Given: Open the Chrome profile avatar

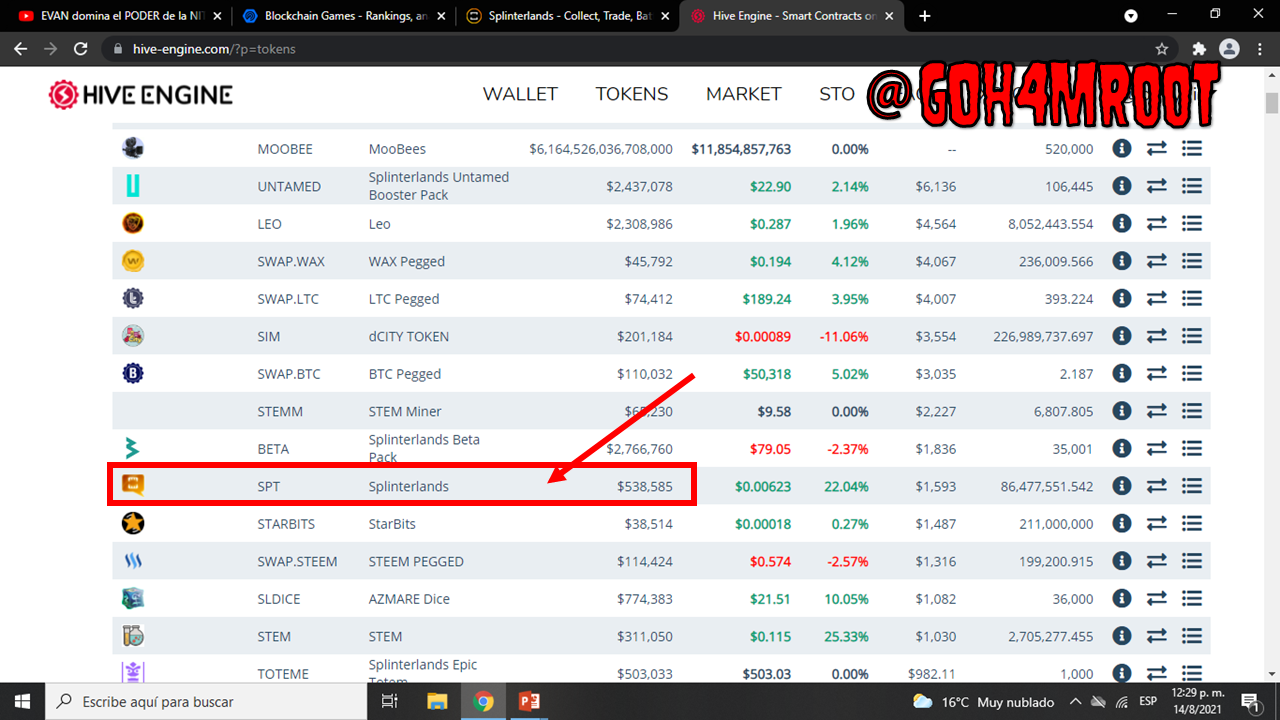Looking at the screenshot, I should [x=1229, y=49].
